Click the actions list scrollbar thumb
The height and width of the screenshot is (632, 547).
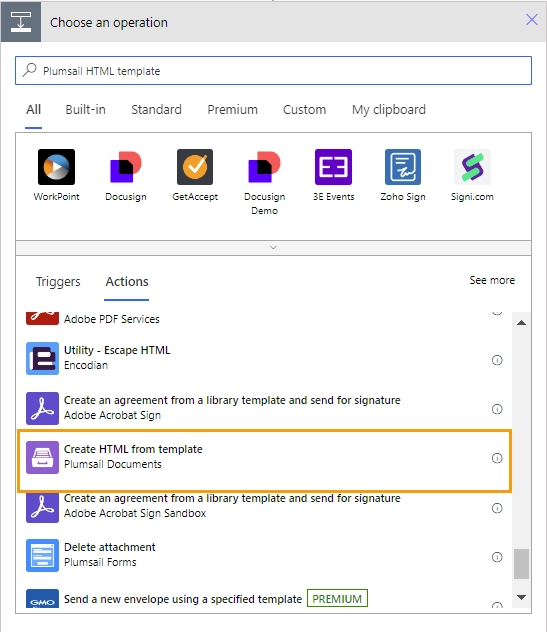click(521, 563)
